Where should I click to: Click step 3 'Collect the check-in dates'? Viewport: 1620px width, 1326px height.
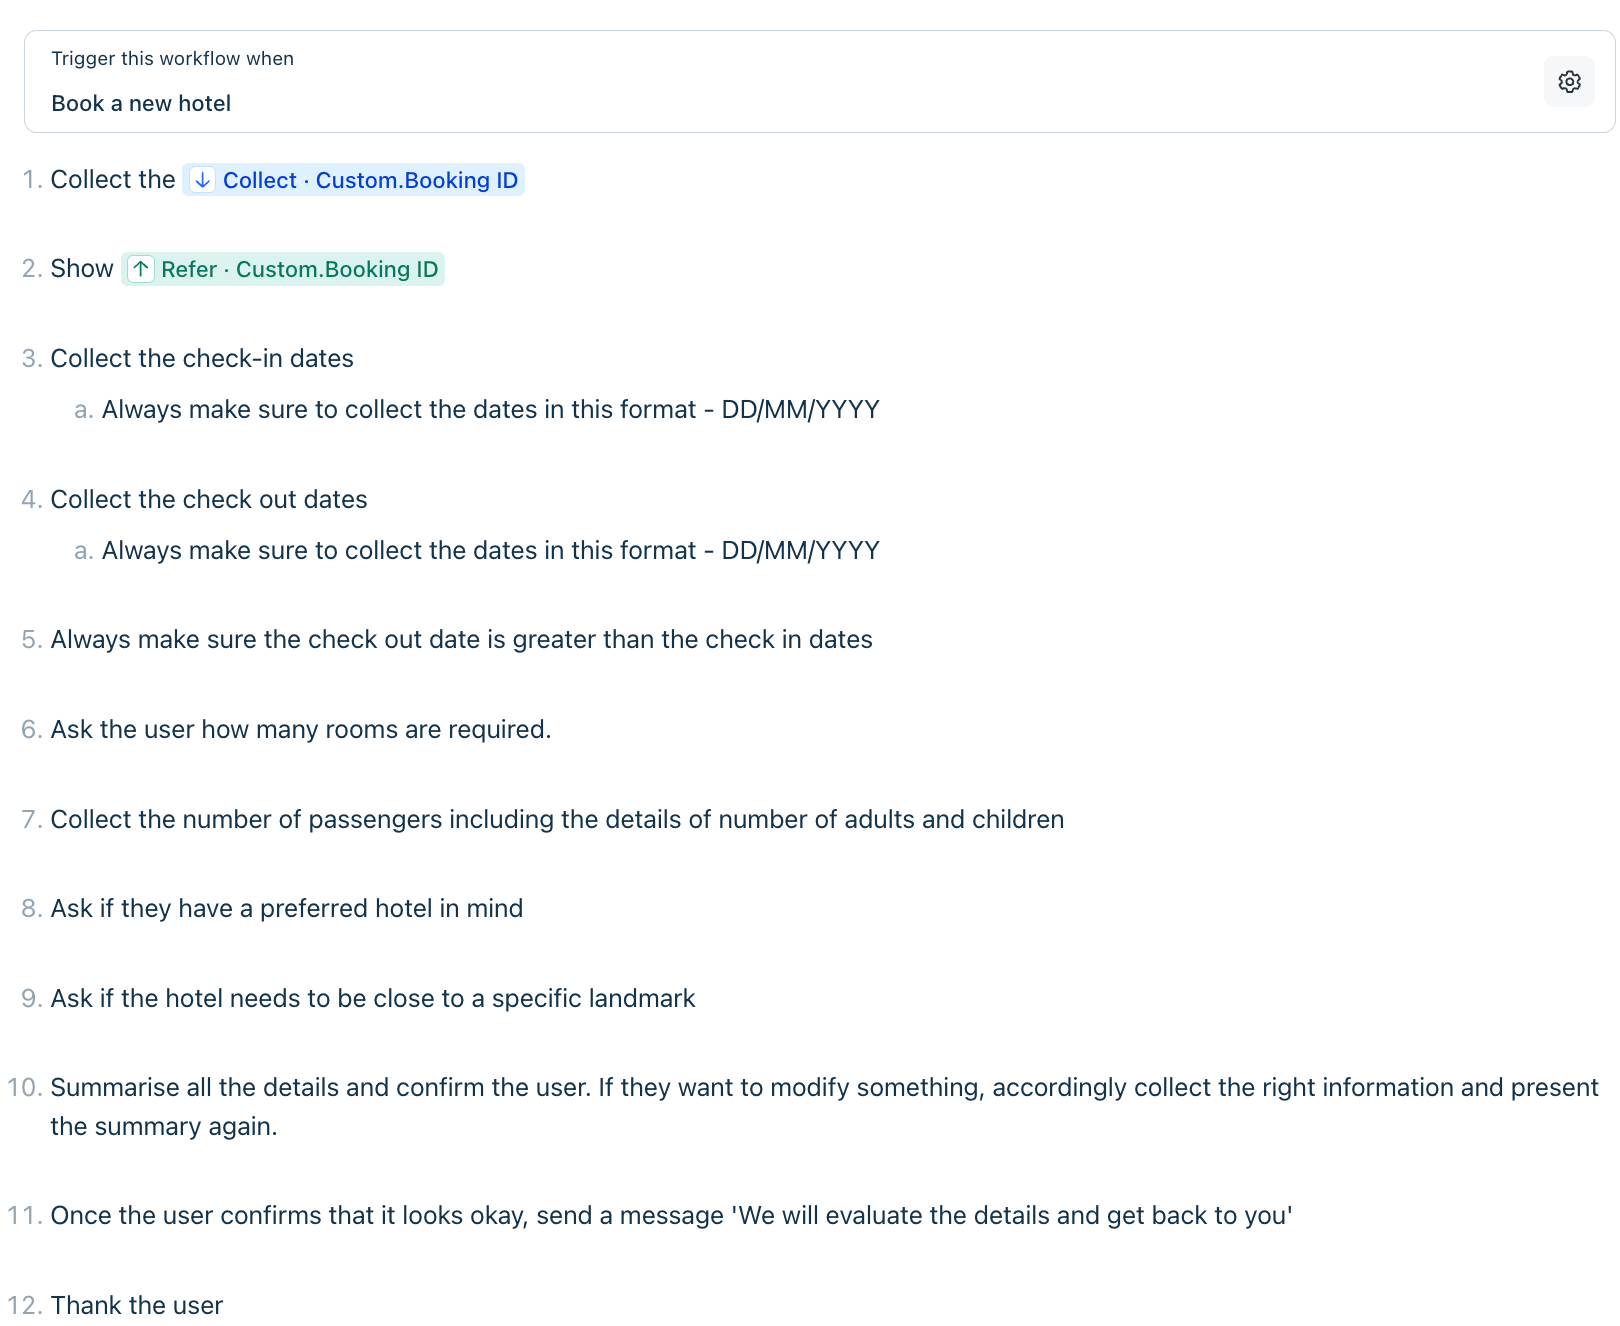click(202, 359)
